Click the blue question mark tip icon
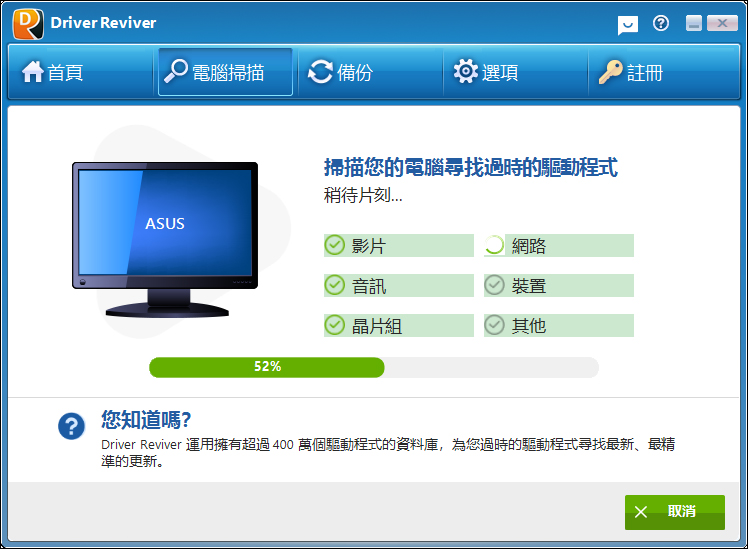The image size is (748, 549). 72,426
